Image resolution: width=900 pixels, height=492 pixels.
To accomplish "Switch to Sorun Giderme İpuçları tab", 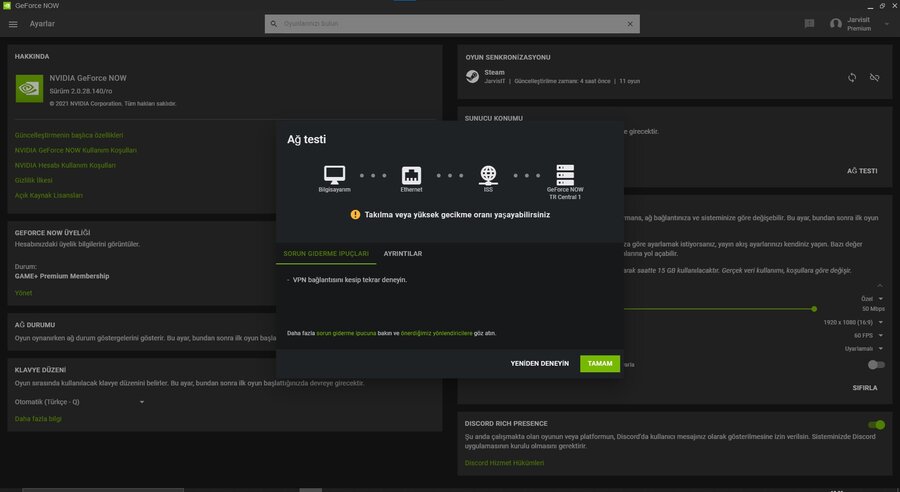I will click(326, 254).
